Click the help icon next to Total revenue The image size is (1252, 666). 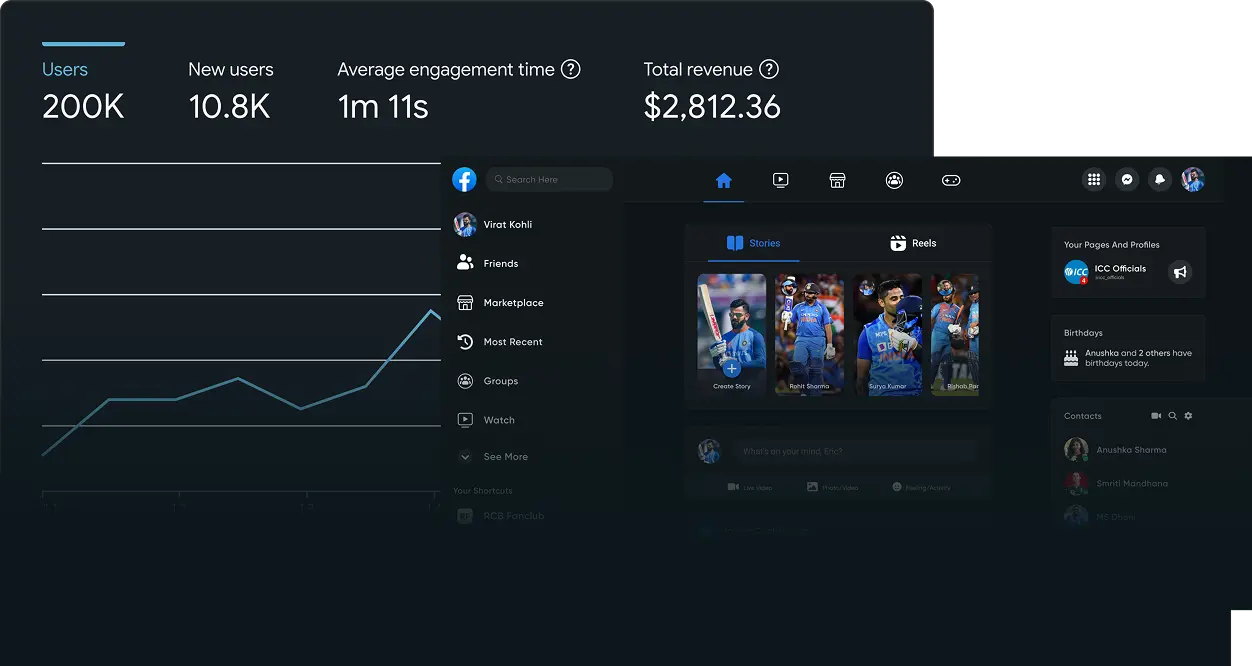tap(769, 69)
